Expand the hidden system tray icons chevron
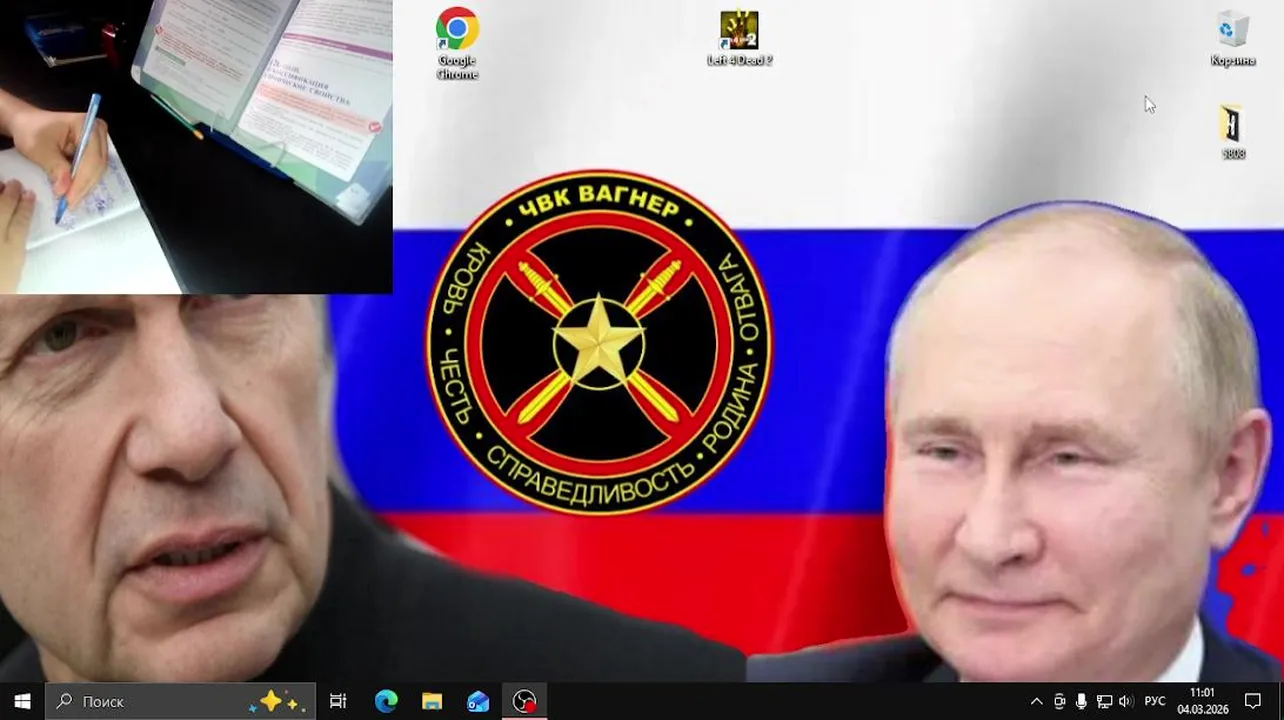The image size is (1284, 720). (x=1036, y=701)
